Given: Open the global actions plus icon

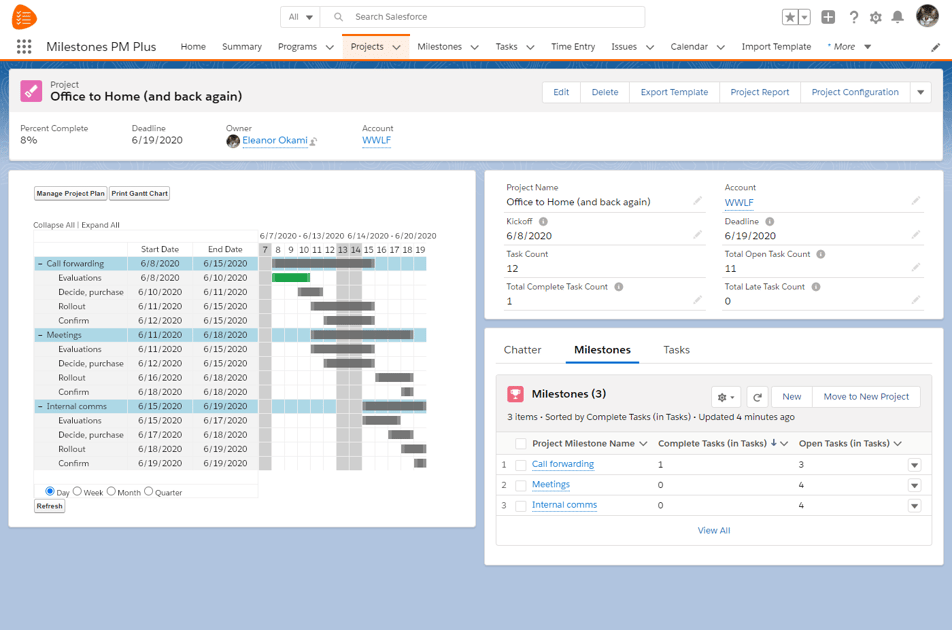Looking at the screenshot, I should [x=828, y=17].
